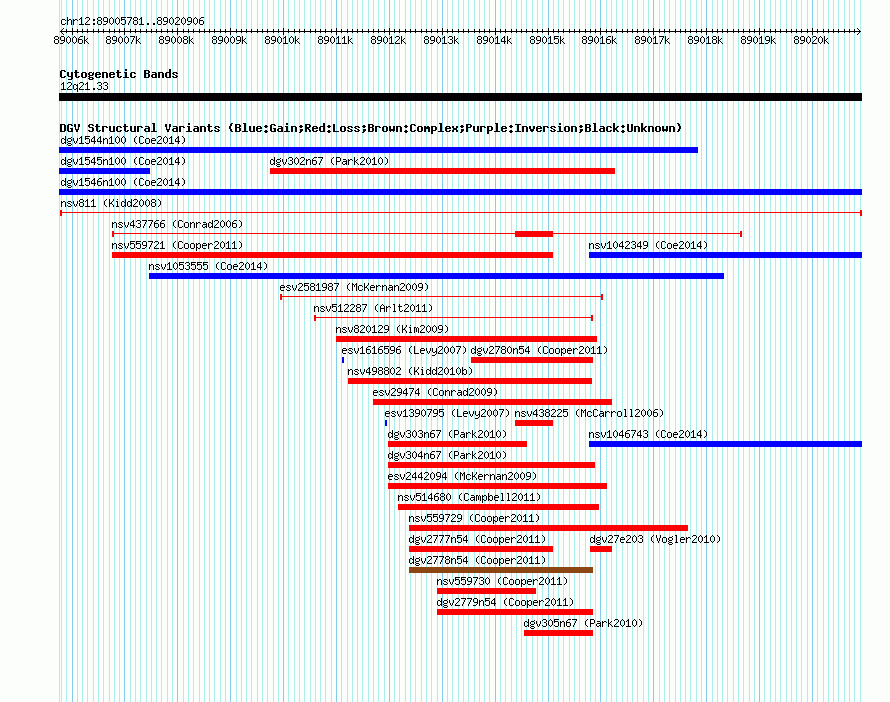Open dgv2780n54 (Cooper2011) variant
The height and width of the screenshot is (702, 890).
[x=539, y=350]
